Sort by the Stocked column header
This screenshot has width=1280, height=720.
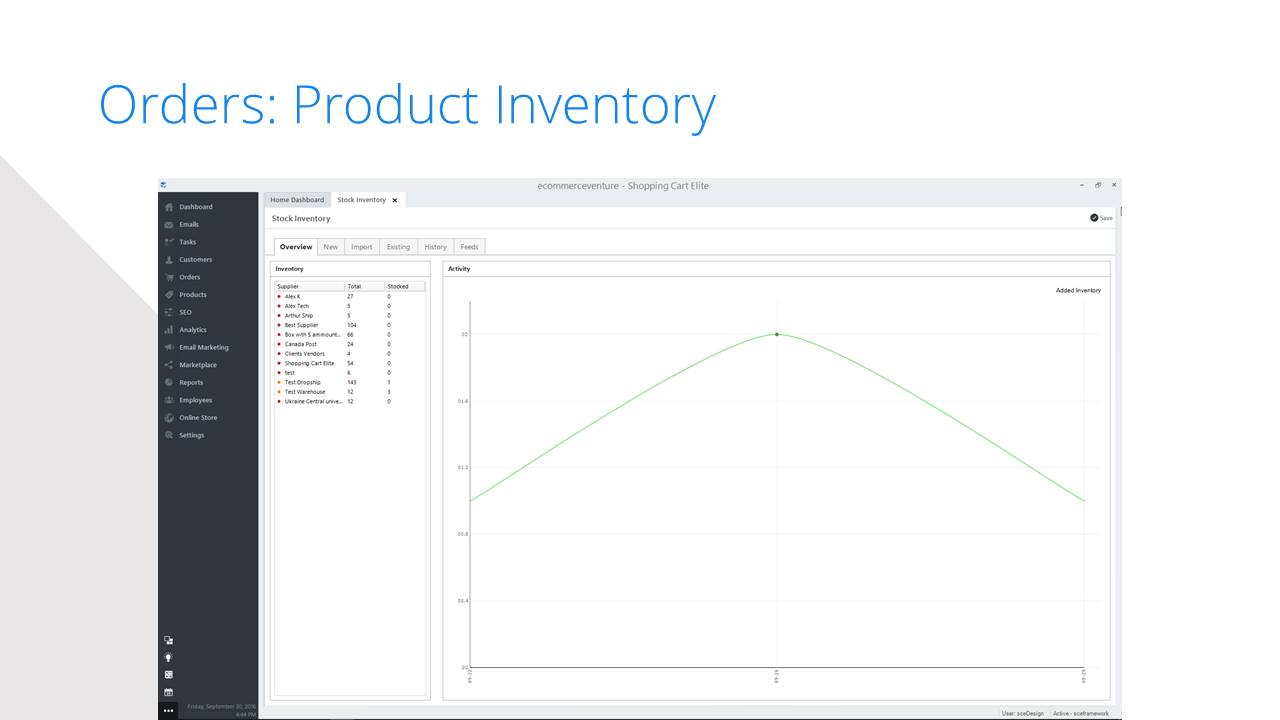(405, 287)
